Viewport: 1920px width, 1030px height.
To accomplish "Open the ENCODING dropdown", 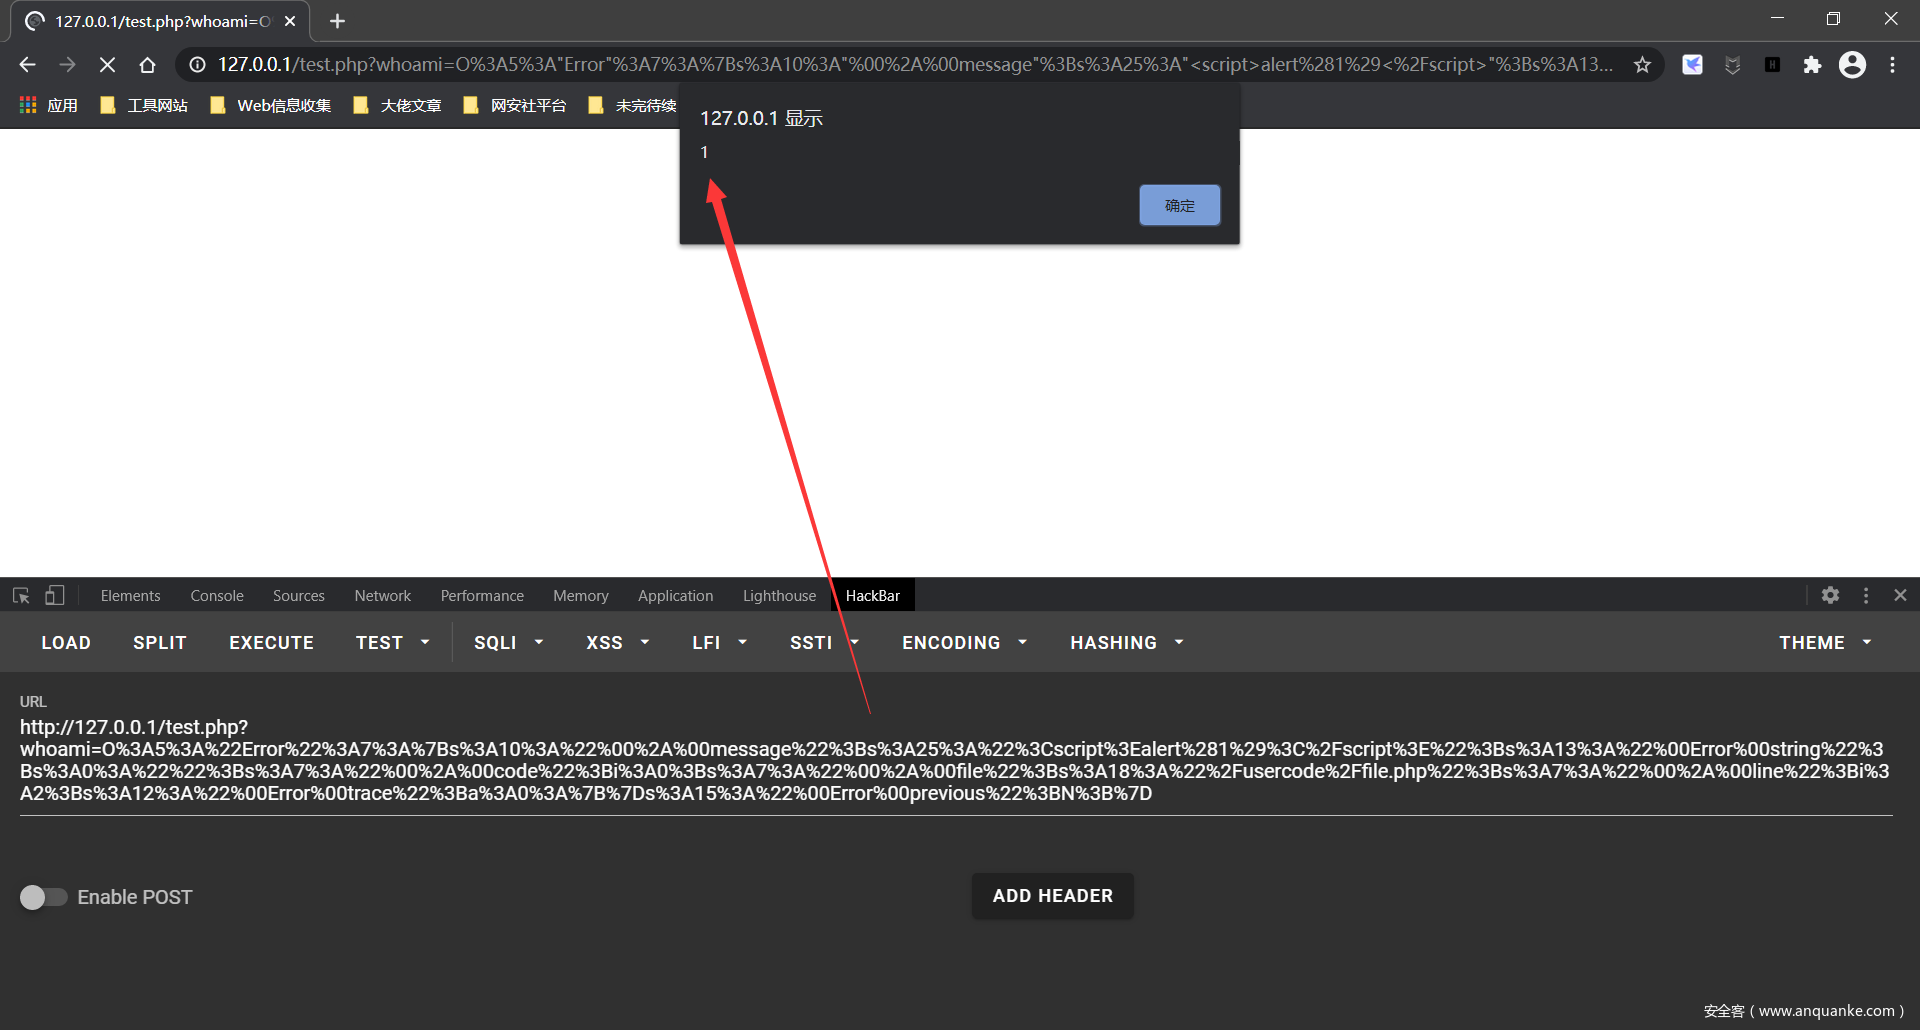I will (x=964, y=643).
